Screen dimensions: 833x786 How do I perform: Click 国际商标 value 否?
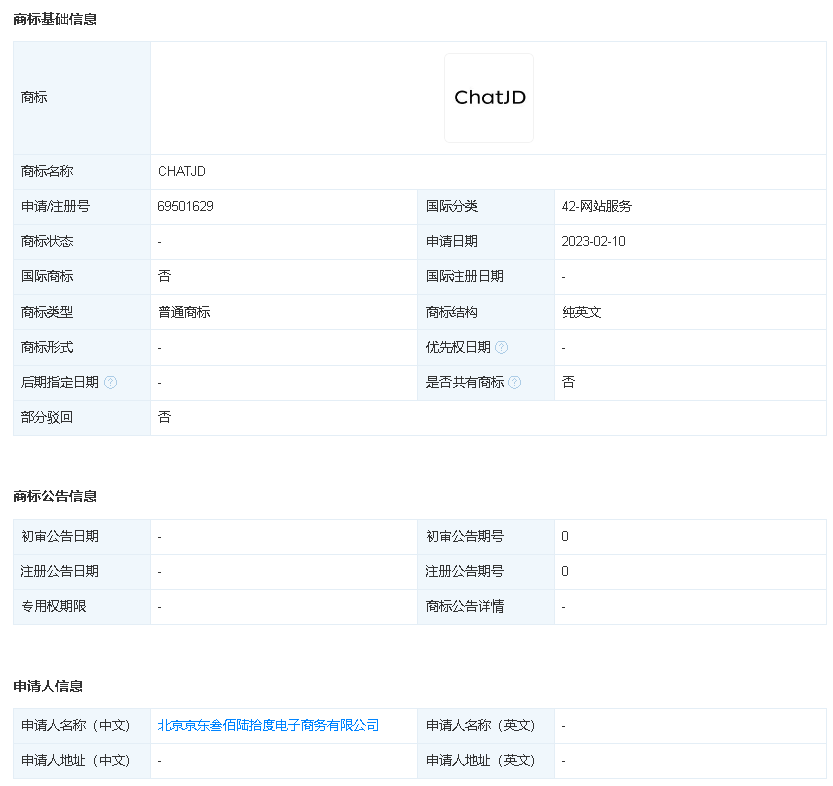tap(160, 276)
